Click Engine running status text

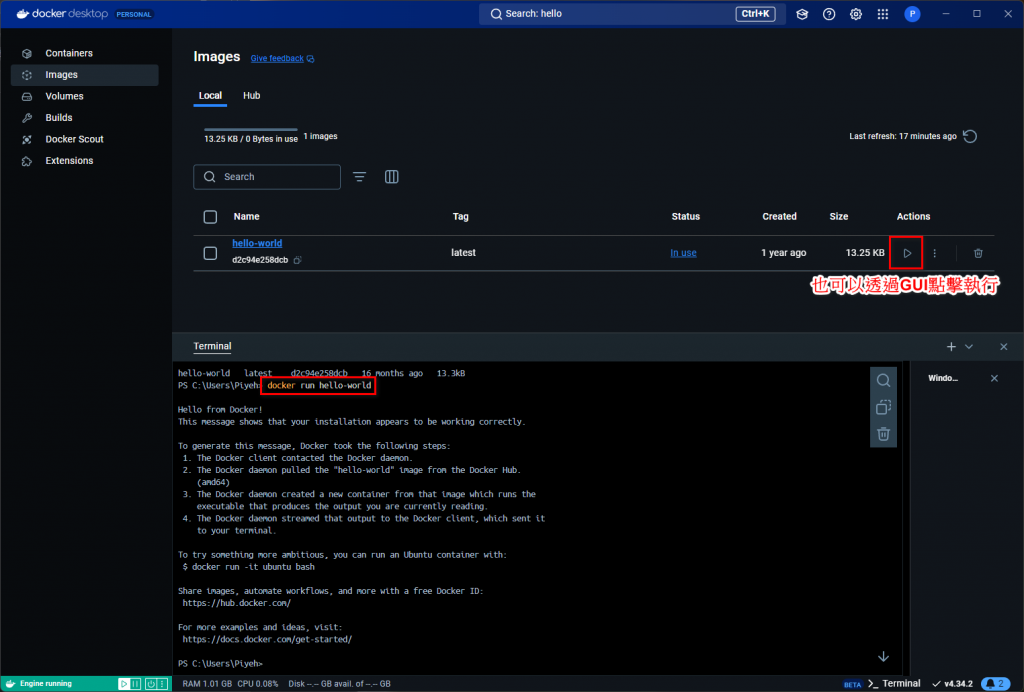coord(46,684)
